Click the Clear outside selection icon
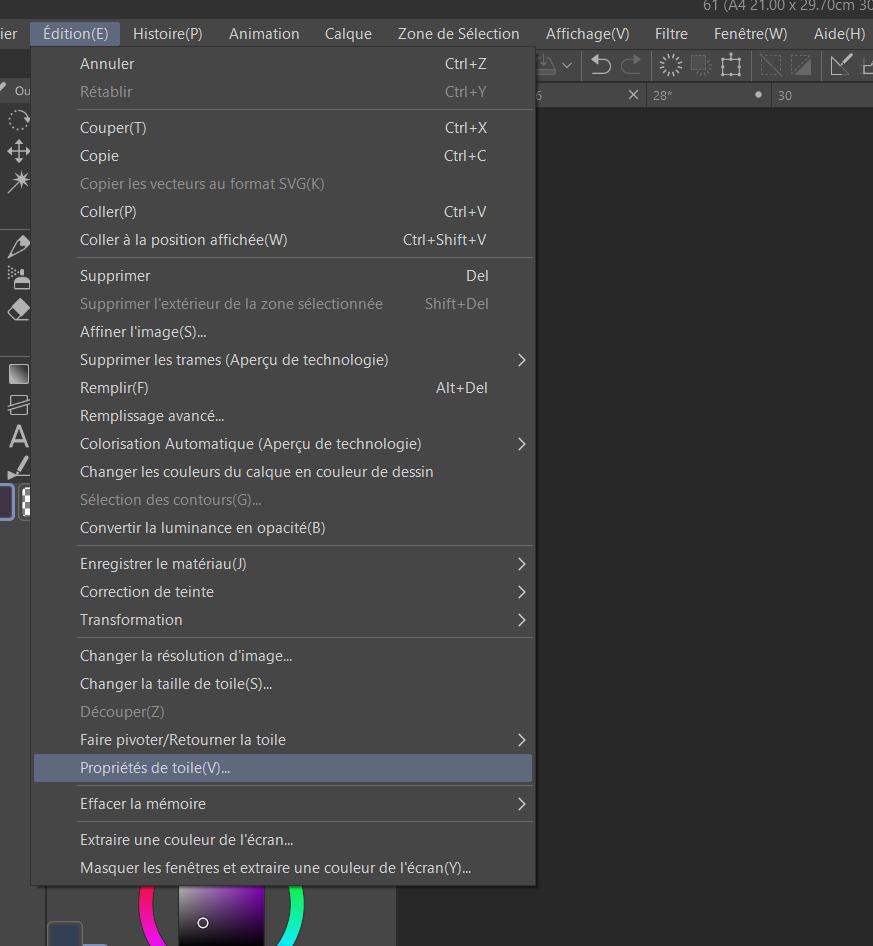 pyautogui.click(x=700, y=65)
